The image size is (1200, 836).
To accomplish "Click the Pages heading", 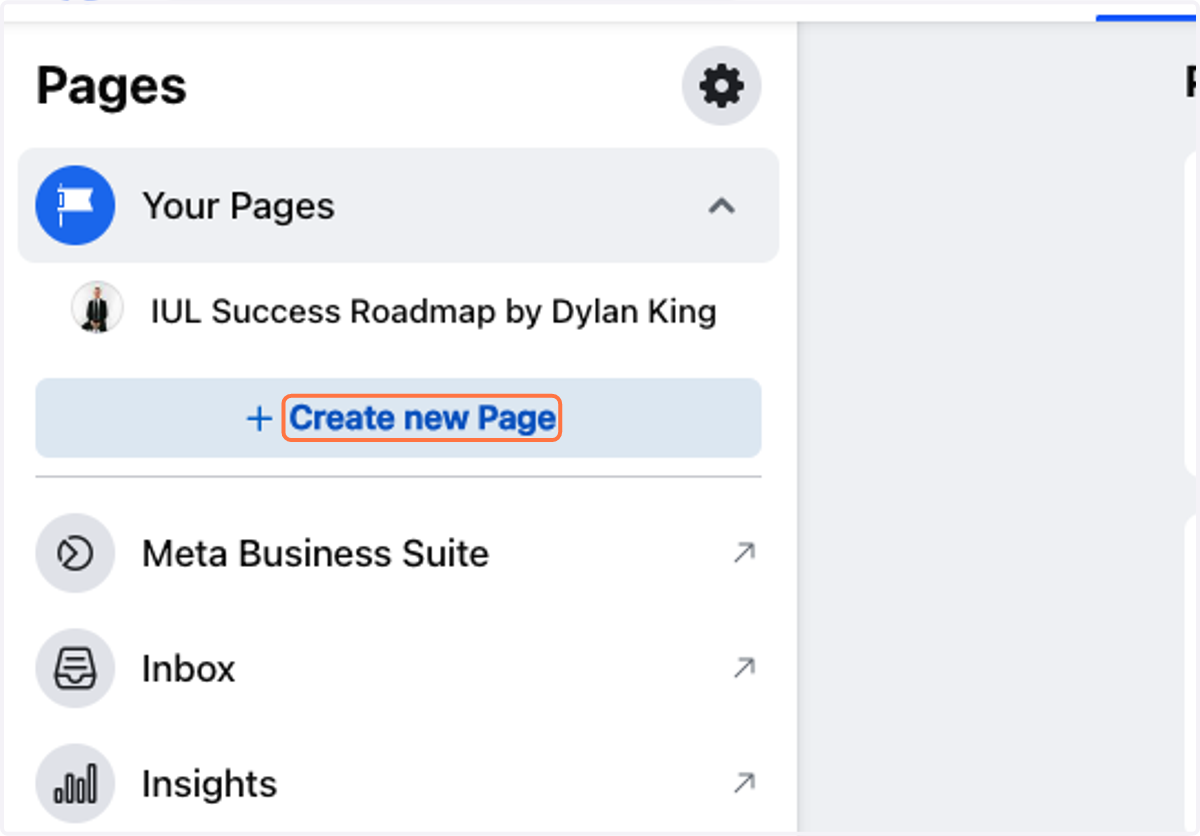I will [111, 87].
